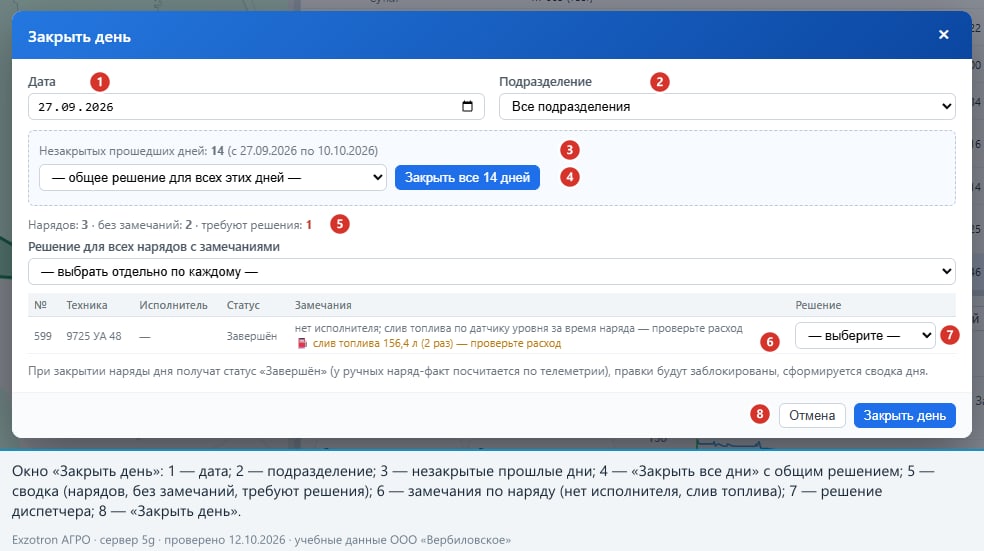984x551 pixels.
Task: Click the «Замечания» column header
Action: tap(323, 305)
